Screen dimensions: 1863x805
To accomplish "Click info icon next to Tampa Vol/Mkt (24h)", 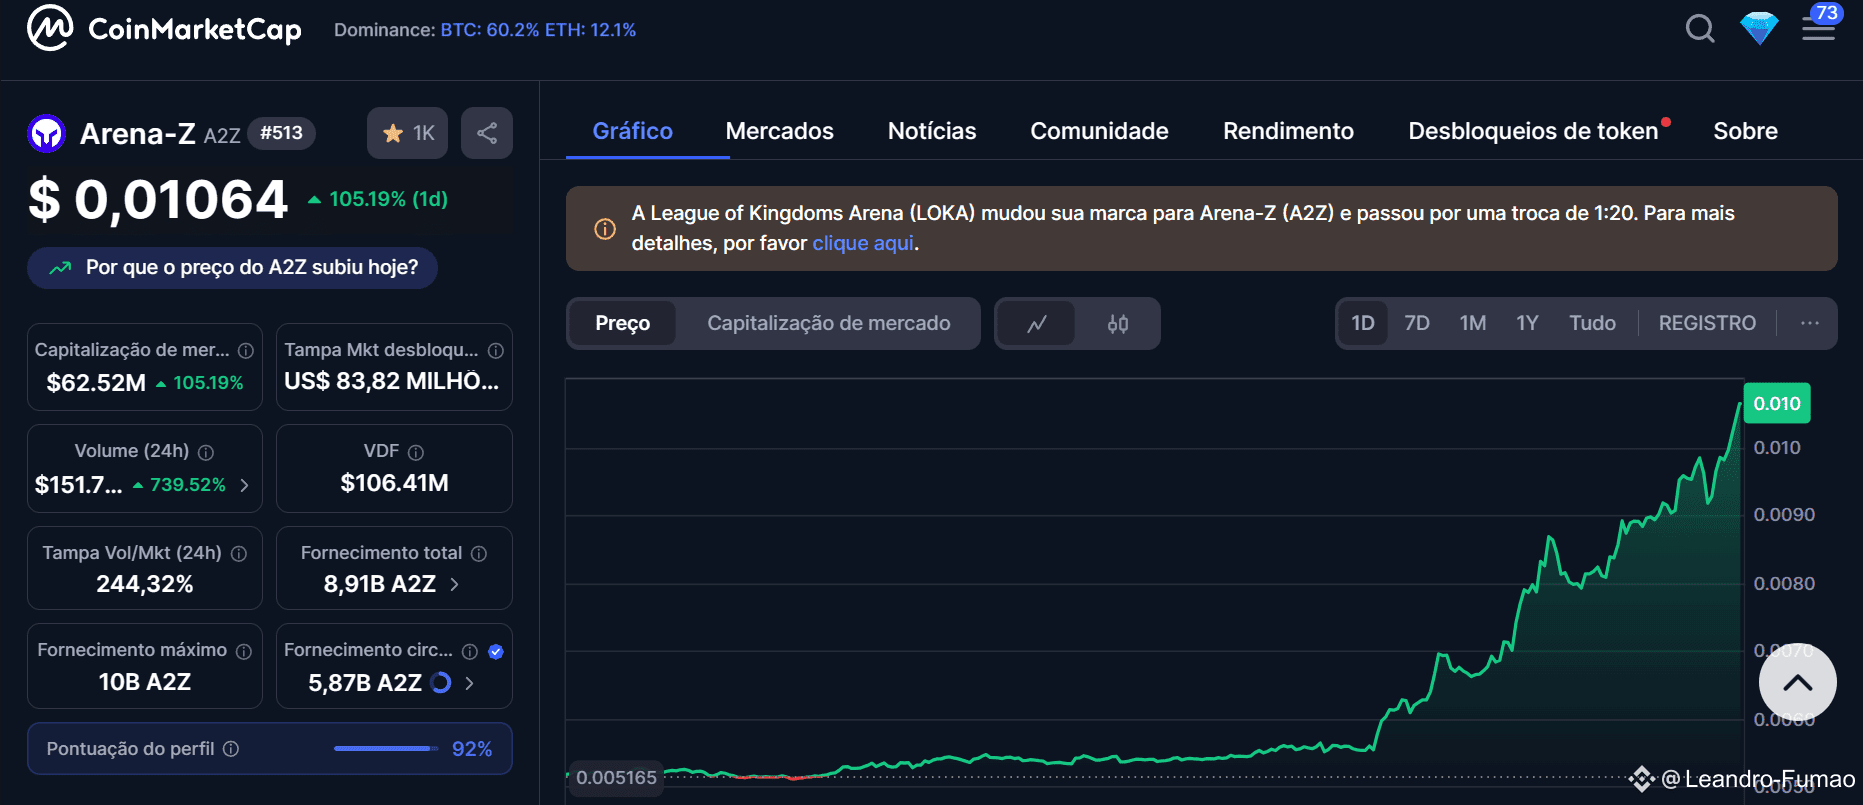I will [x=239, y=554].
